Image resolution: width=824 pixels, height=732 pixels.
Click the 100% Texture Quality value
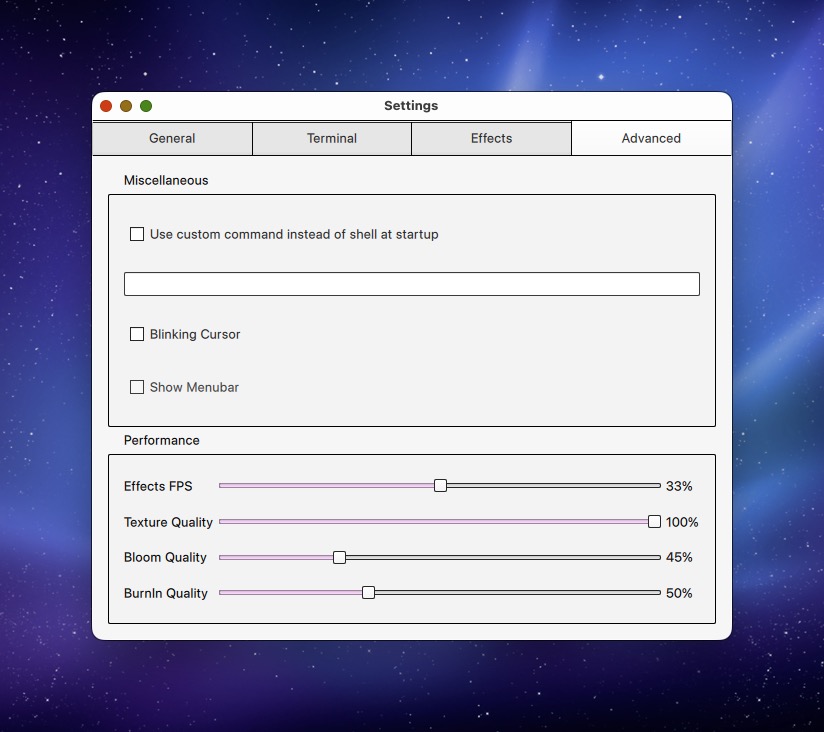coord(682,522)
